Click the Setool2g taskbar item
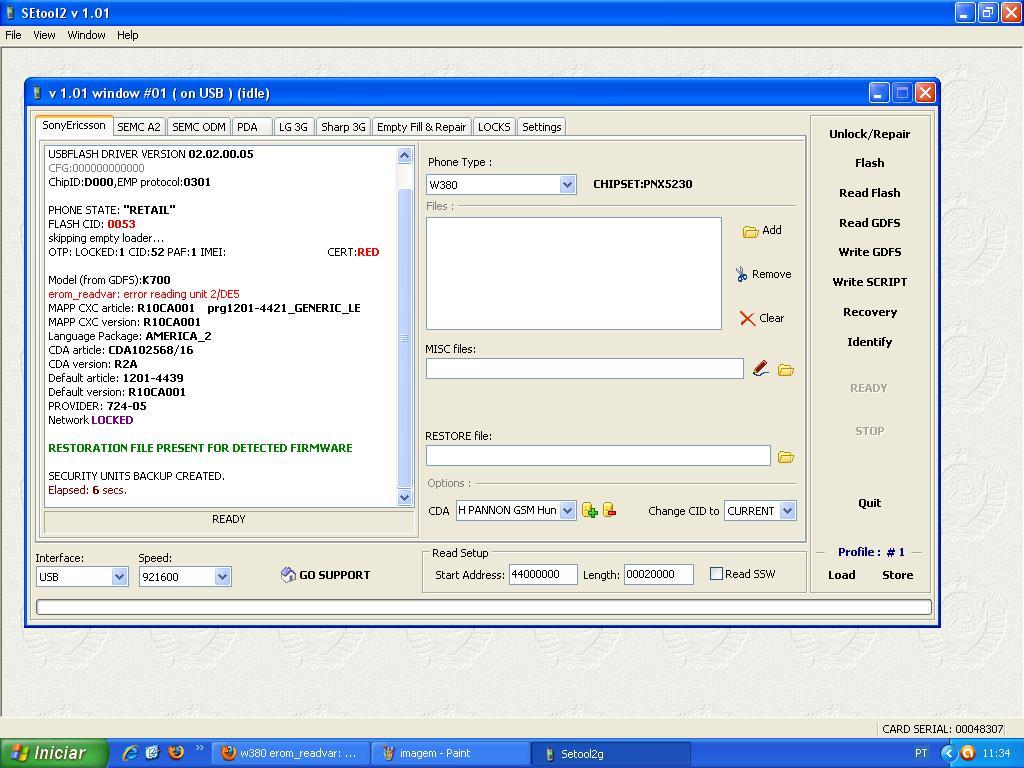This screenshot has height=768, width=1024. [610, 754]
